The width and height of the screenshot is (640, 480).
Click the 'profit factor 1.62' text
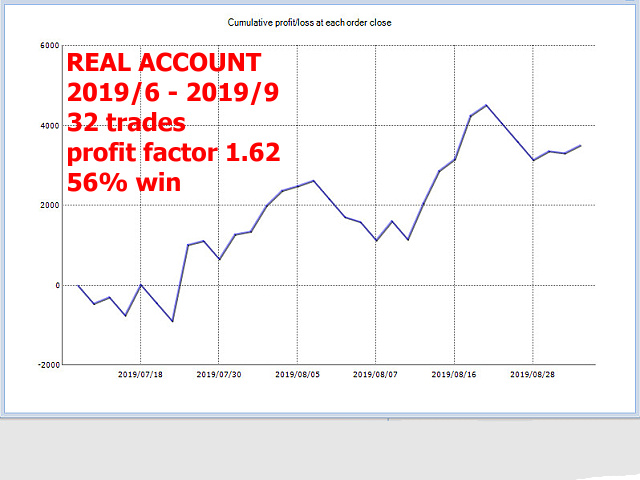(x=173, y=153)
